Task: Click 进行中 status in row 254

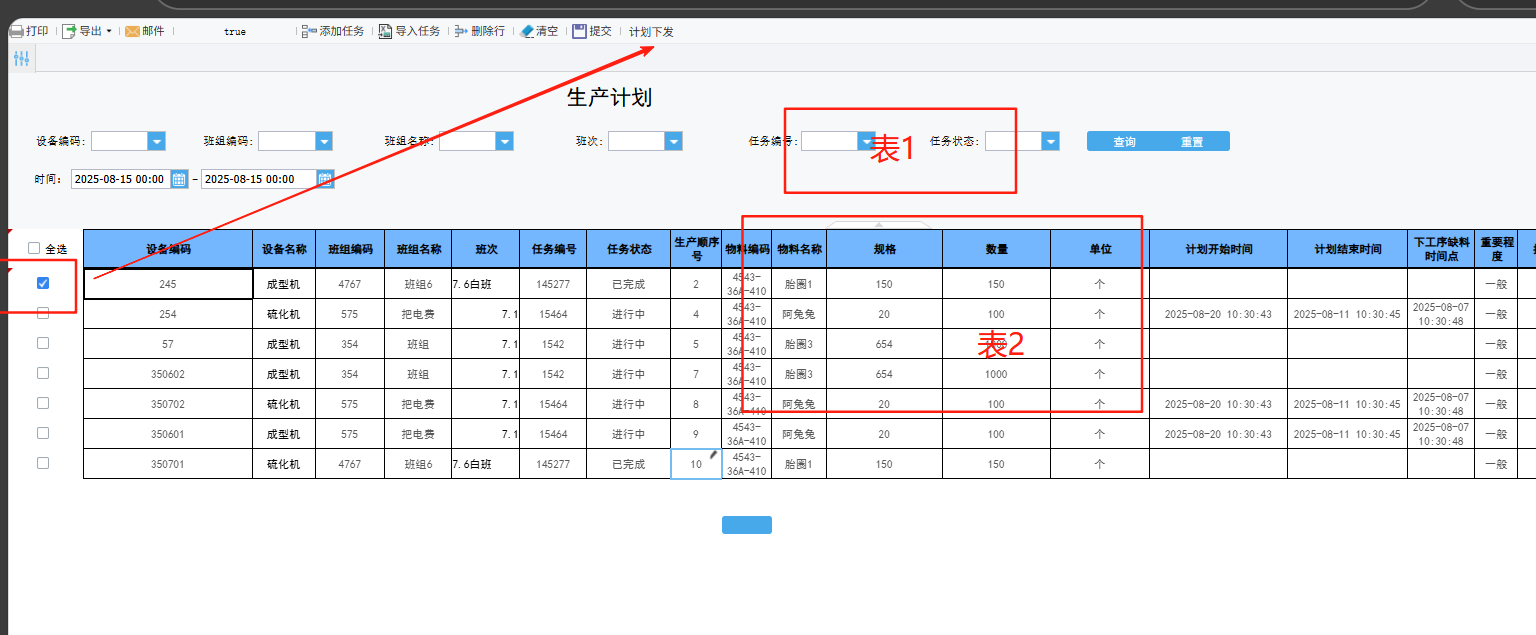Action: [628, 314]
